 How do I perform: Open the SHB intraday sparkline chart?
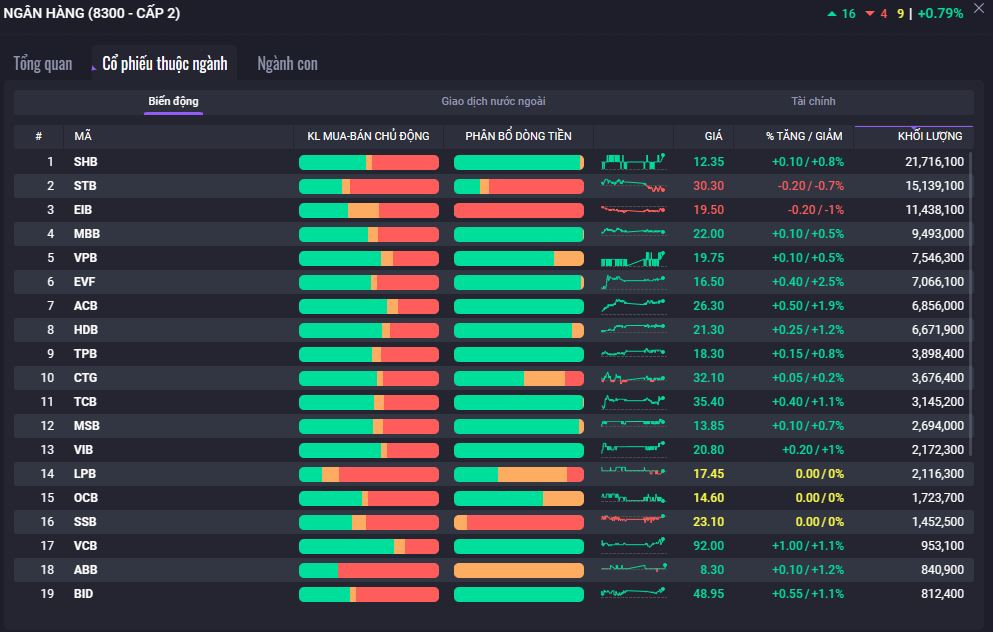point(633,161)
